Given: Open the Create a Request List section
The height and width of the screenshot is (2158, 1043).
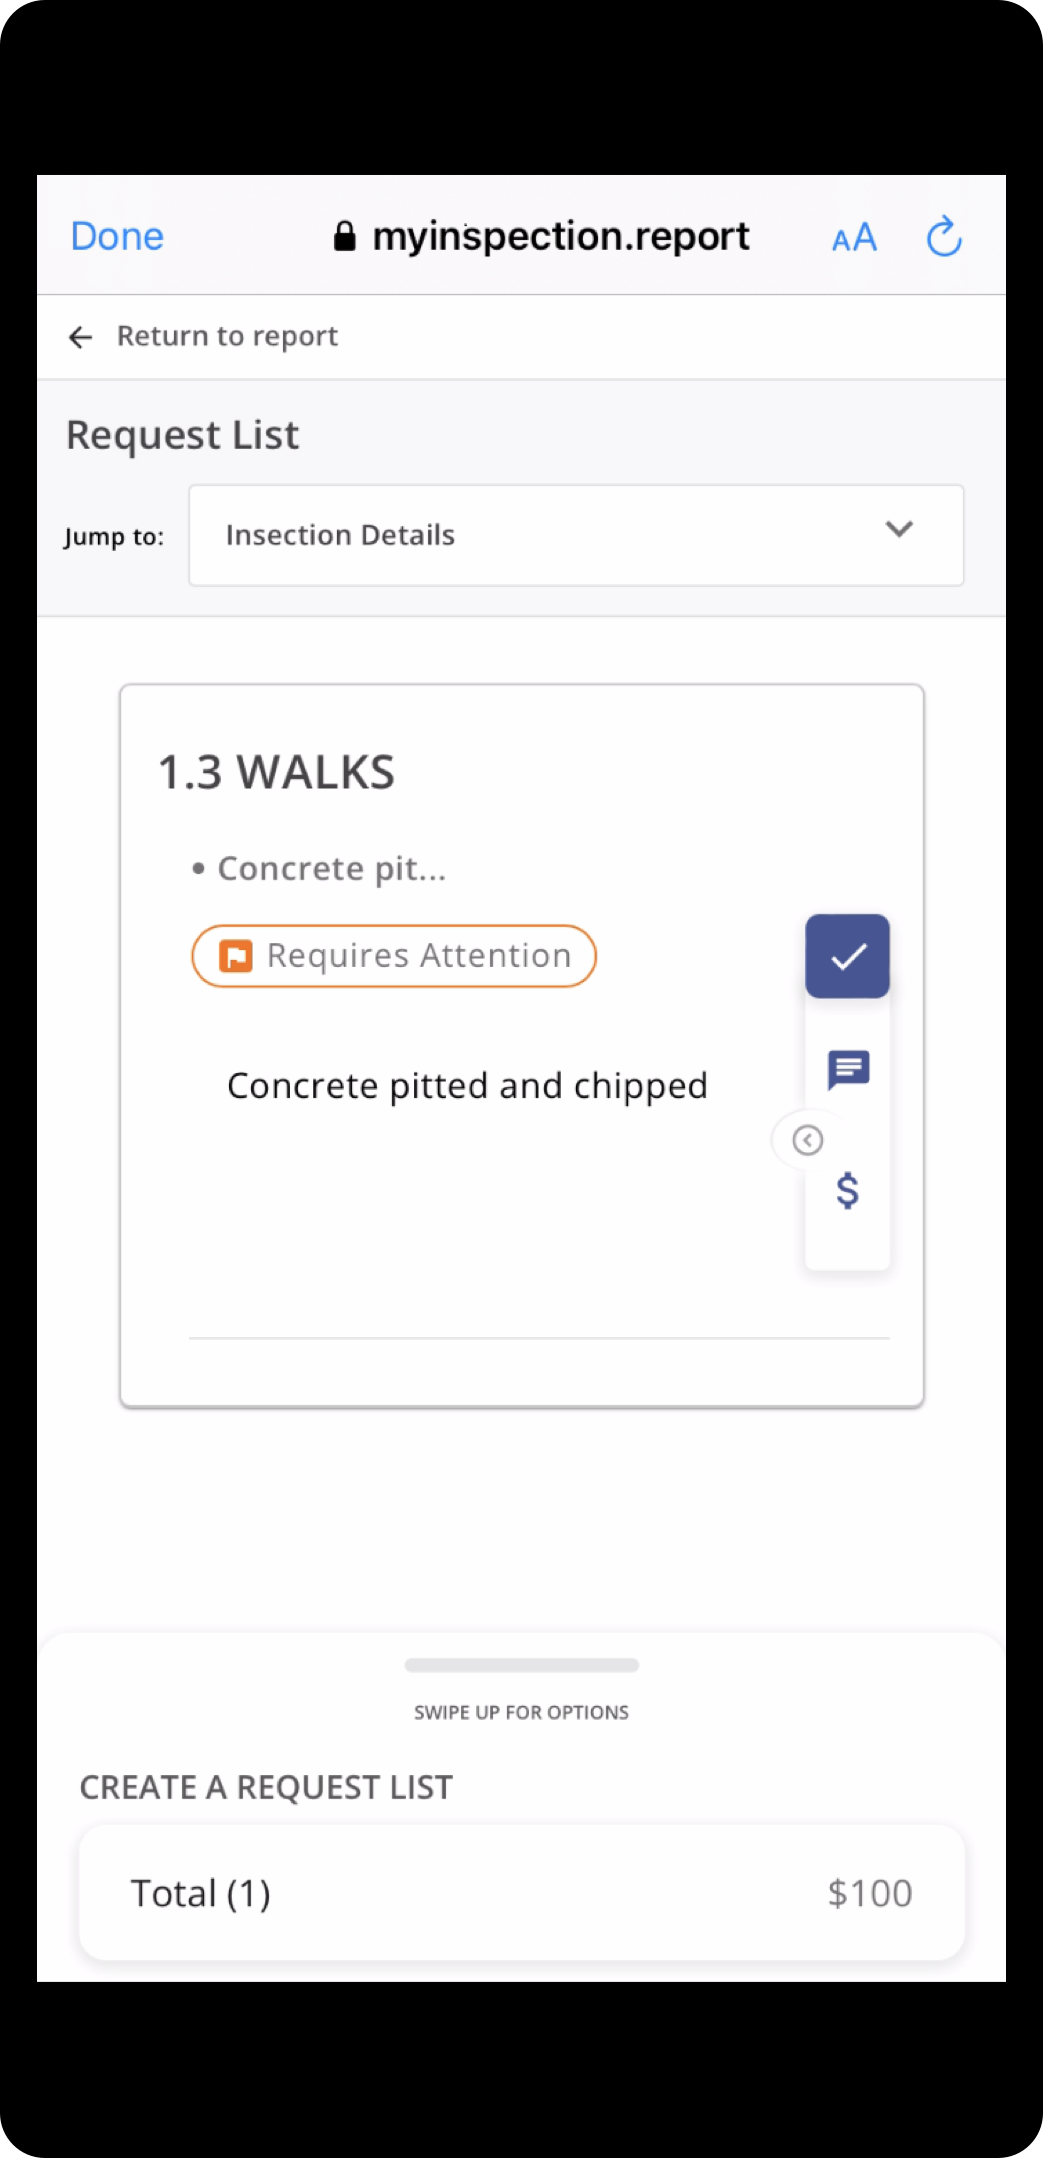Looking at the screenshot, I should tap(266, 1787).
